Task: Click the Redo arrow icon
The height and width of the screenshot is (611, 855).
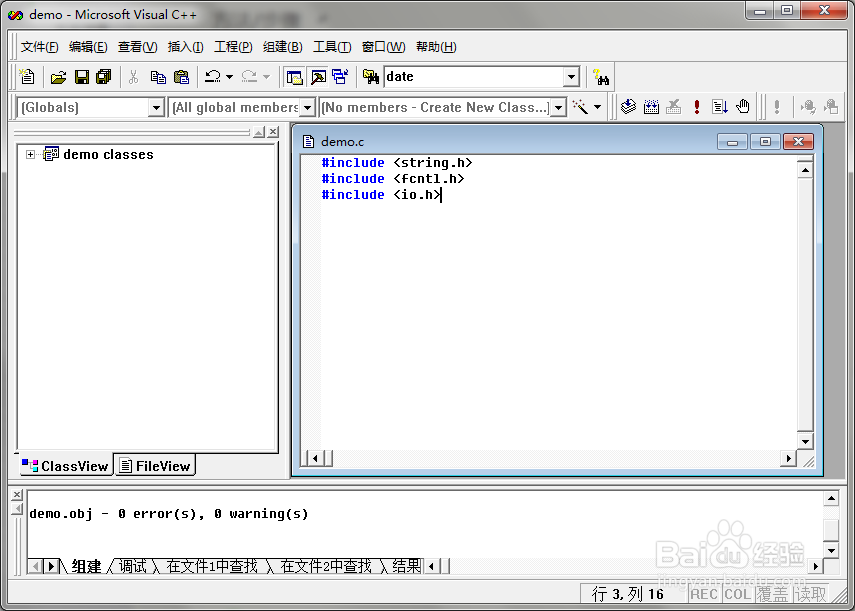Action: coord(249,77)
